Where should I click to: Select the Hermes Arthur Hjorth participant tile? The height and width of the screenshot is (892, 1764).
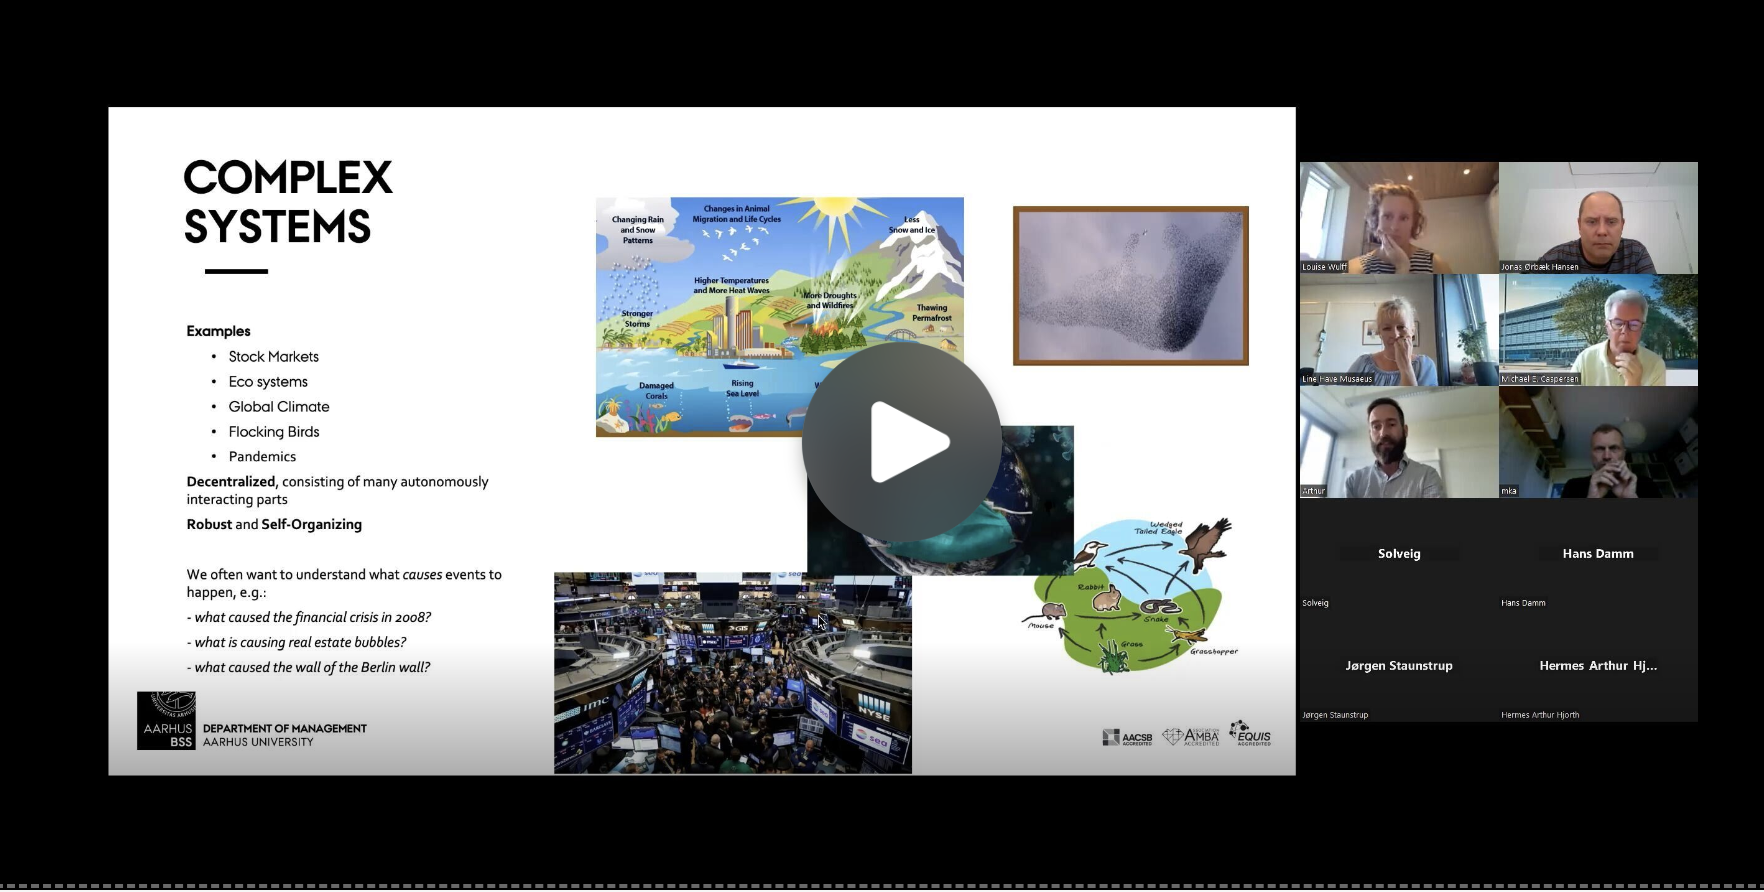1598,666
